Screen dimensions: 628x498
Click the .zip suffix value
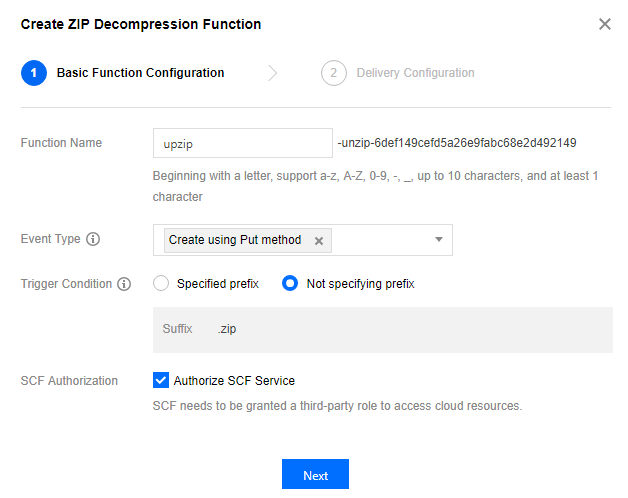[x=227, y=329]
